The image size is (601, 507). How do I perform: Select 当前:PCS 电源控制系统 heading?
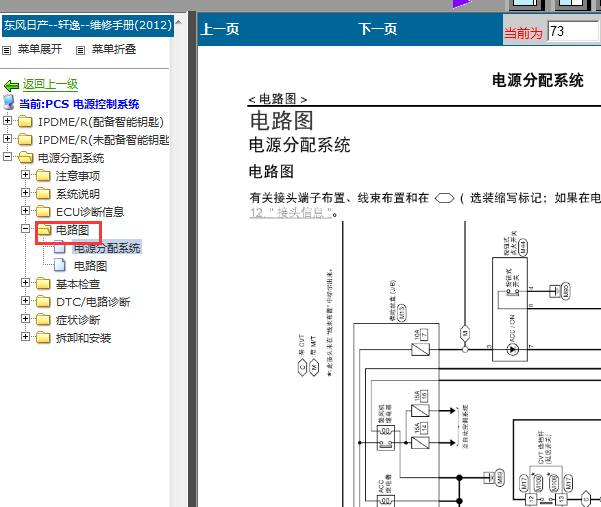coord(79,104)
